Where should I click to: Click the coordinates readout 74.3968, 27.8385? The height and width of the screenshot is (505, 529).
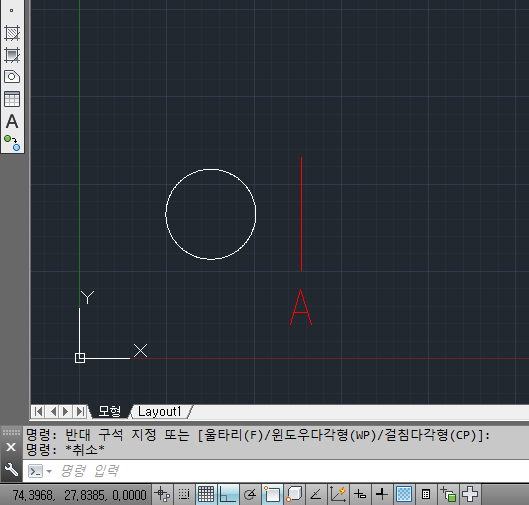pos(79,495)
